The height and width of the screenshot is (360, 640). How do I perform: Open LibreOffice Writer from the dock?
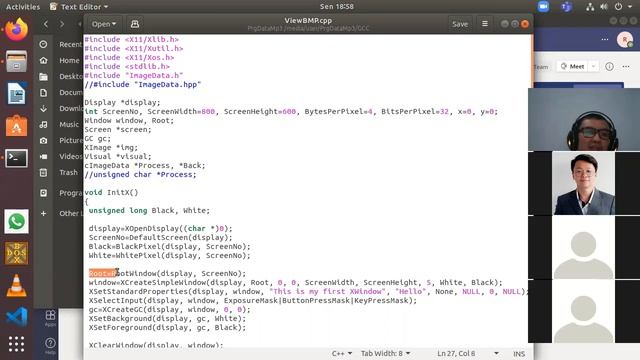[x=16, y=93]
